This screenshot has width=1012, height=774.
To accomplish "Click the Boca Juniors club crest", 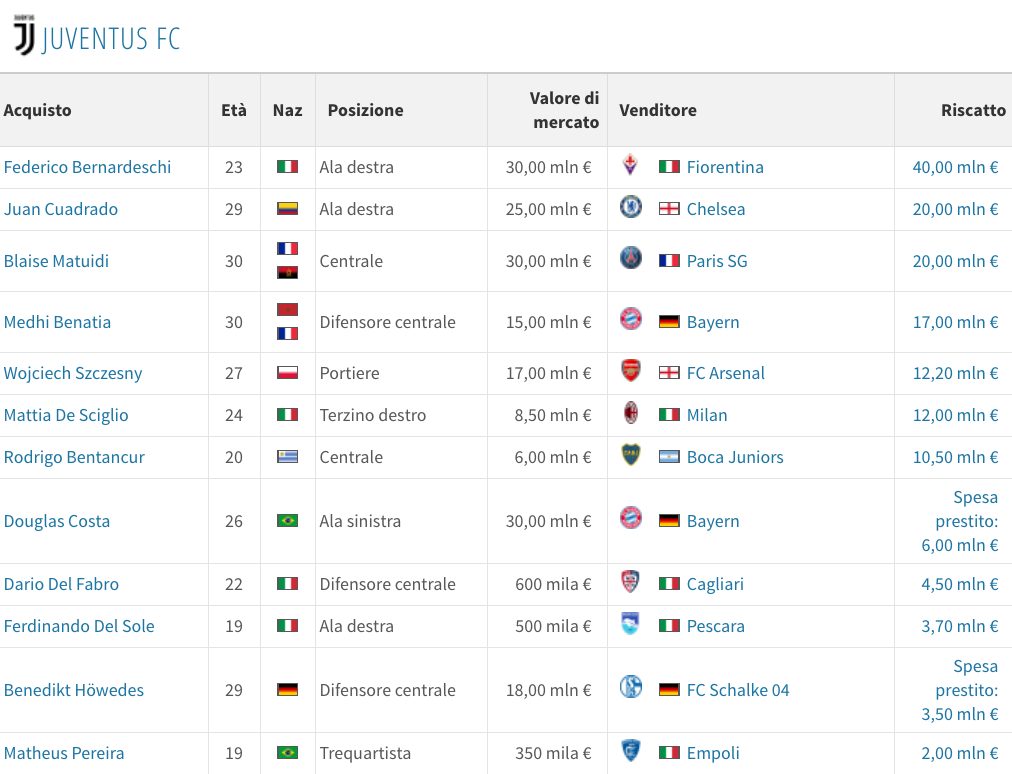I will coord(630,454).
